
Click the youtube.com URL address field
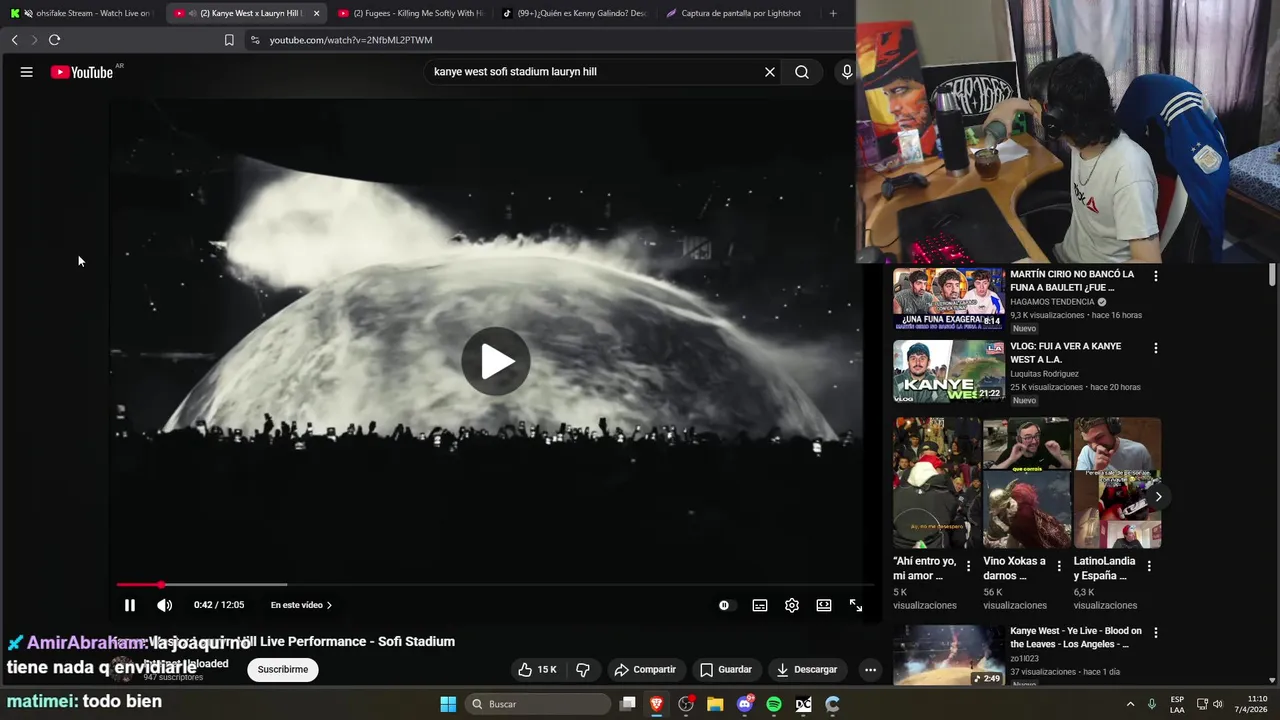click(x=350, y=40)
